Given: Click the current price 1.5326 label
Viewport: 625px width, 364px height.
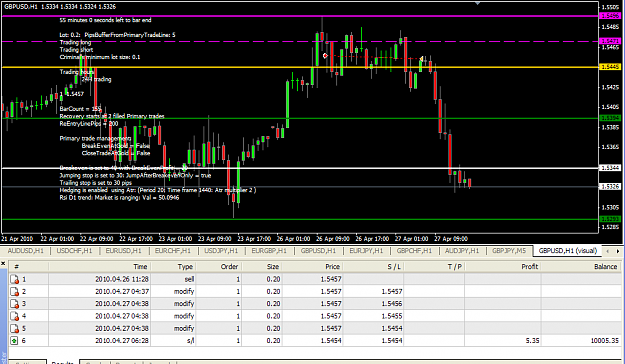Looking at the screenshot, I should click(610, 187).
